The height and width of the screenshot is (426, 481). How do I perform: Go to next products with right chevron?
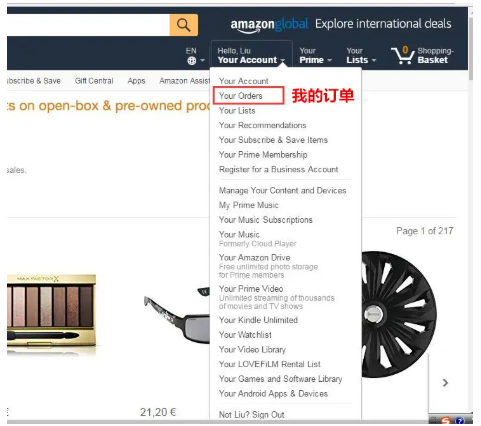[445, 383]
